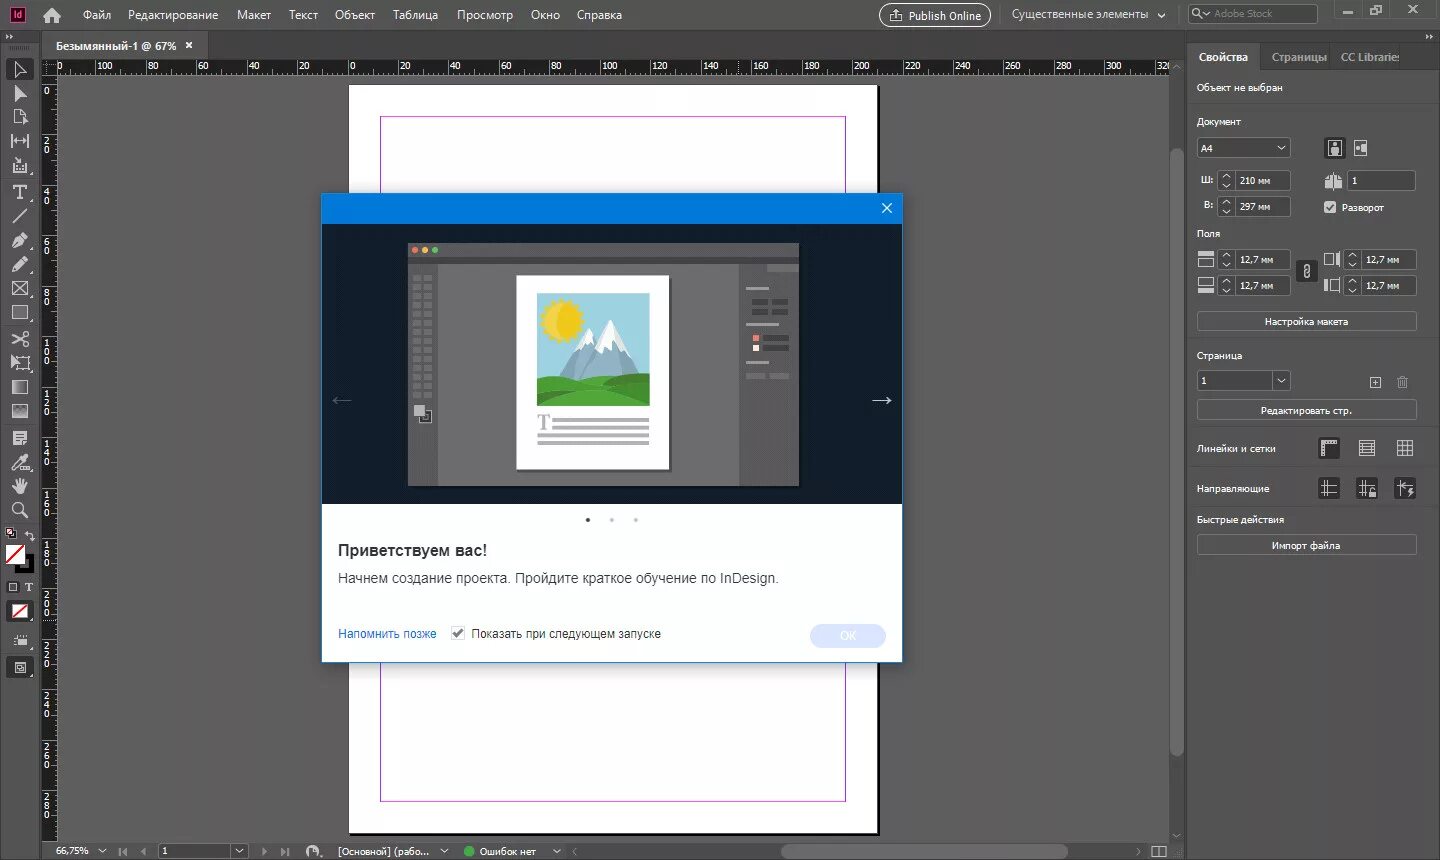Select the Gradient Swatch tool

click(x=19, y=387)
